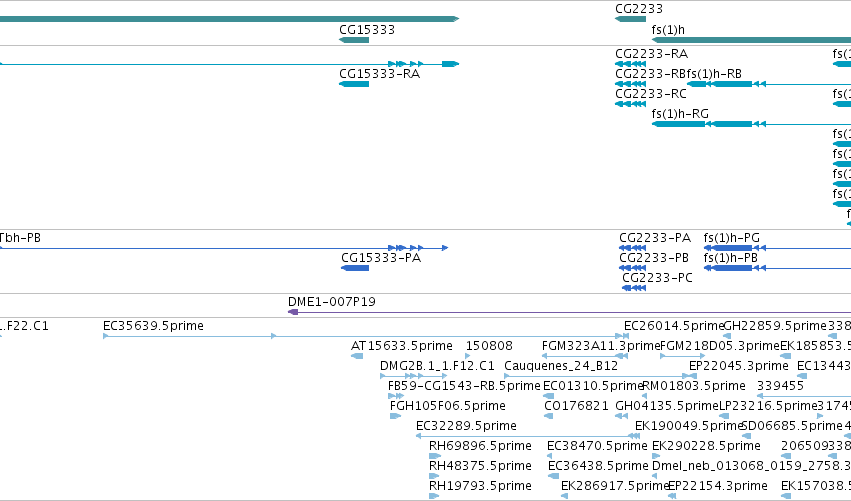This screenshot has height=501, width=851.
Task: Click FGH105F06.5prime EST label
Action: click(448, 406)
